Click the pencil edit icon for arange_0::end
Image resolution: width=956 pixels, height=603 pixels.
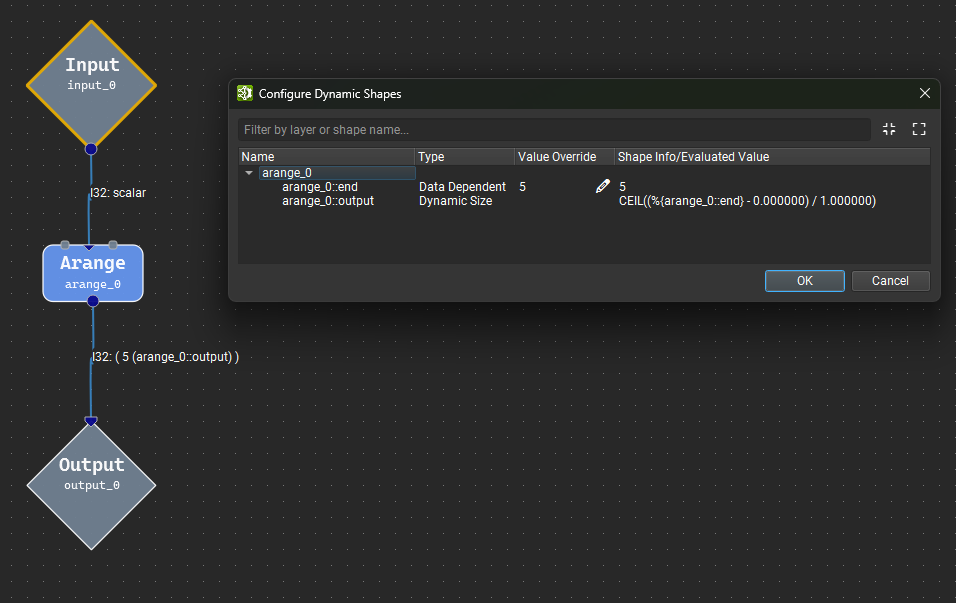point(602,187)
